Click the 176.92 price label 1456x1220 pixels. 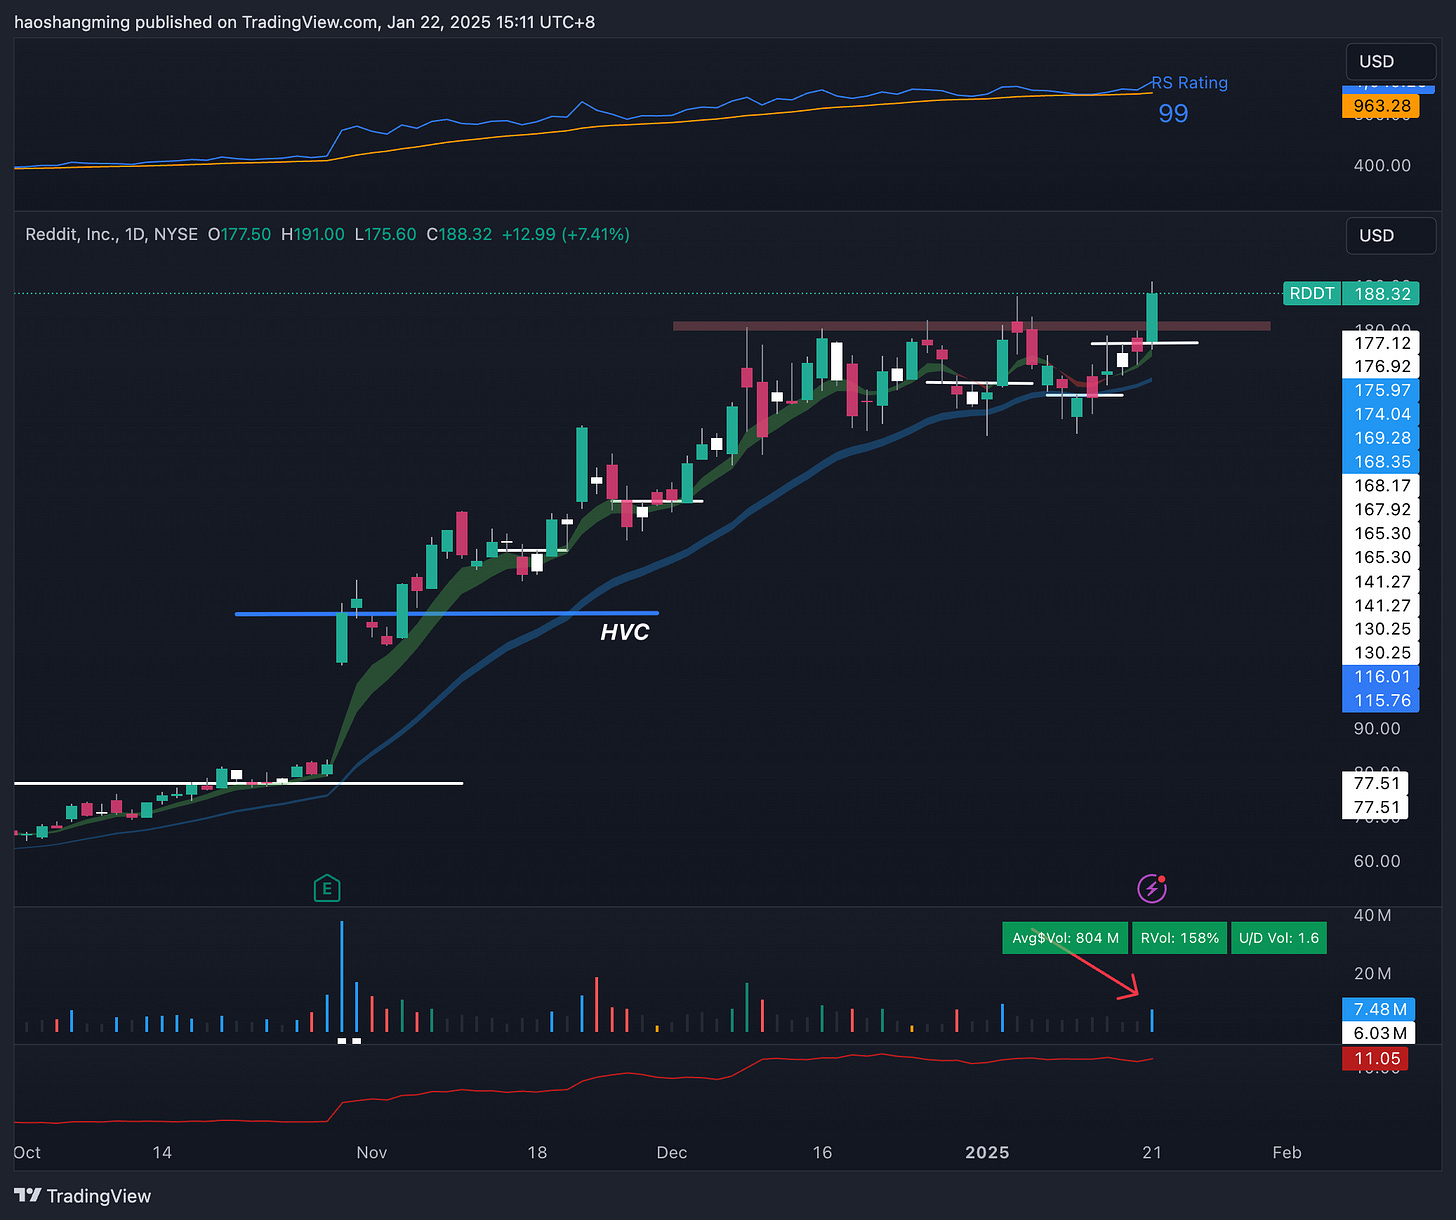coord(1381,367)
